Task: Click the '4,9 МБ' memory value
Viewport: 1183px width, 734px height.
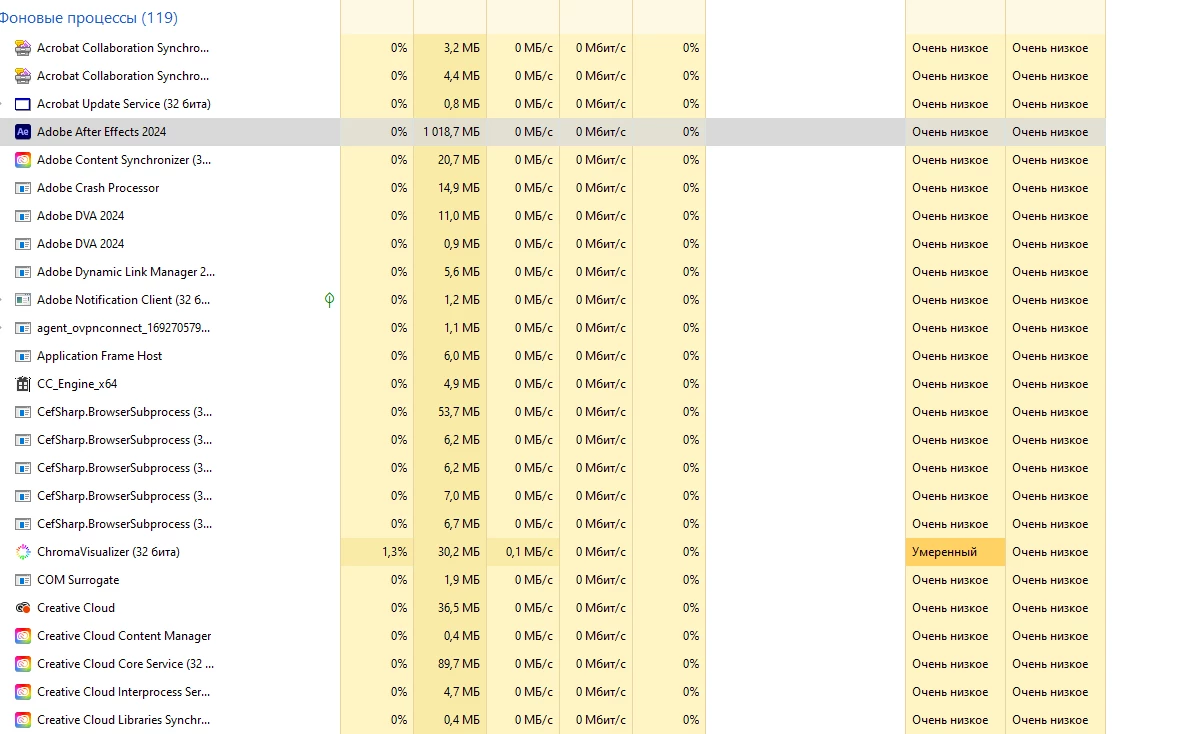Action: coord(462,384)
